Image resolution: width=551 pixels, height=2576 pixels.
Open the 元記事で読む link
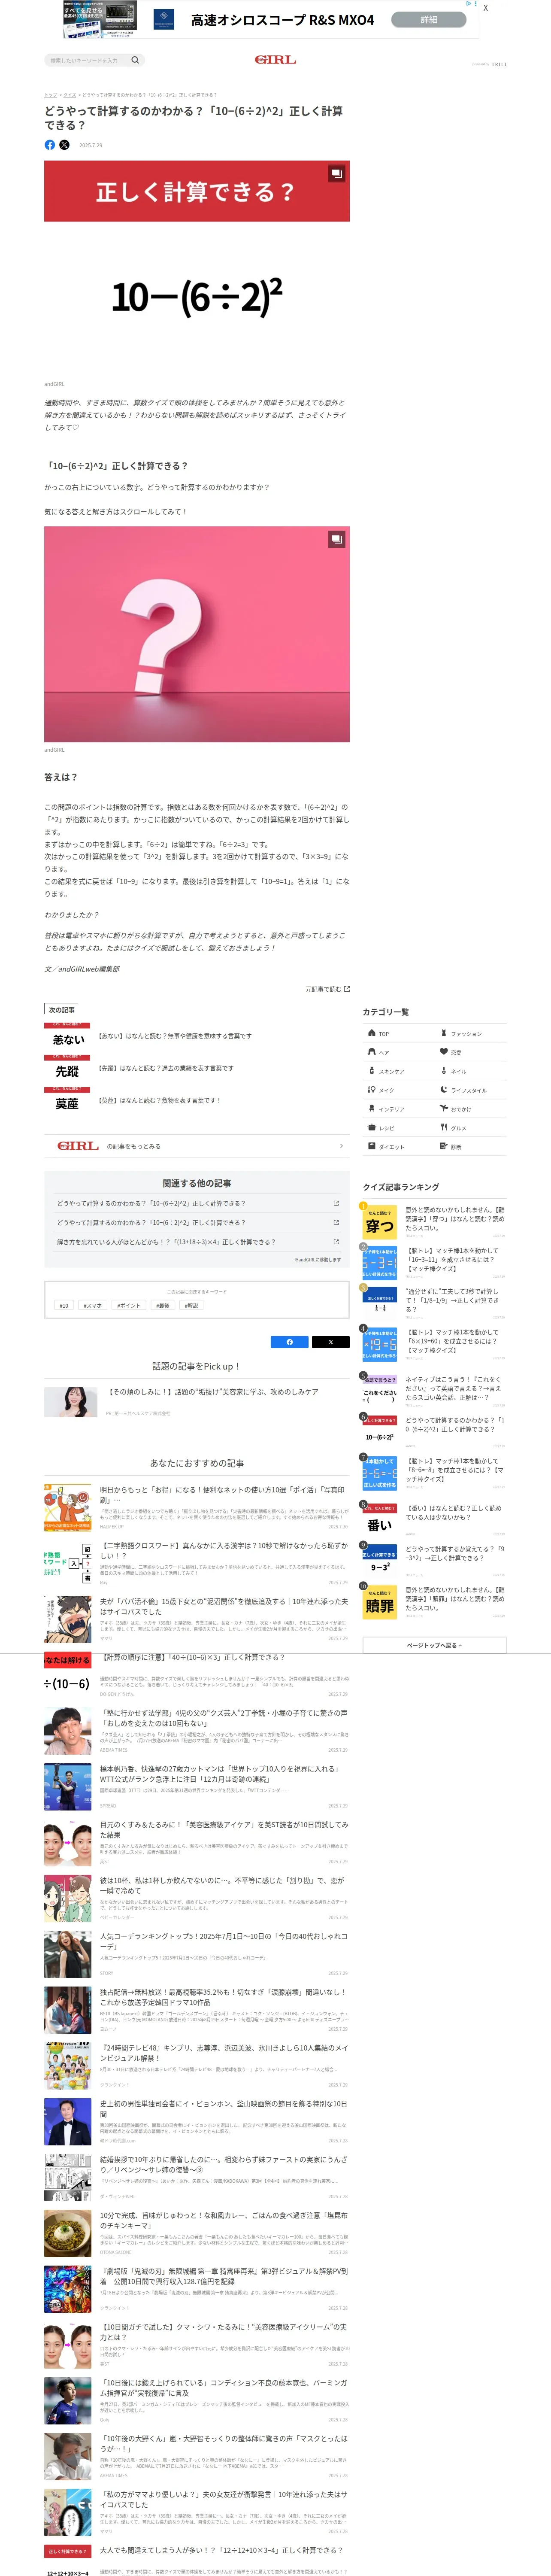click(323, 989)
